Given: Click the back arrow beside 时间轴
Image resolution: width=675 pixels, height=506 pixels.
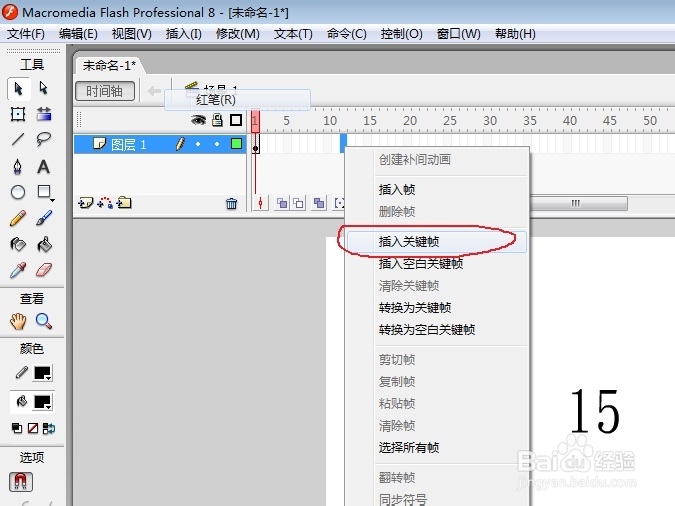Looking at the screenshot, I should tap(154, 91).
